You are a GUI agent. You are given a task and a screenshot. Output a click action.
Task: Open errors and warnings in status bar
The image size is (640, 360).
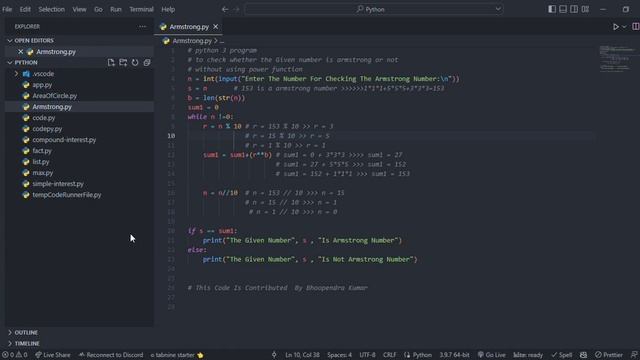click(x=14, y=355)
